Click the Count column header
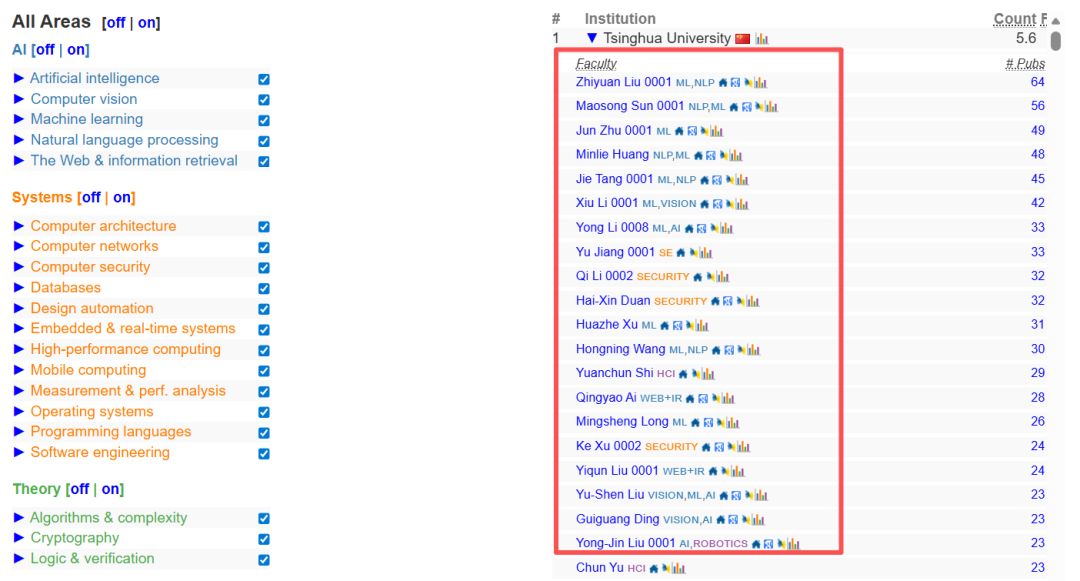 [1015, 19]
